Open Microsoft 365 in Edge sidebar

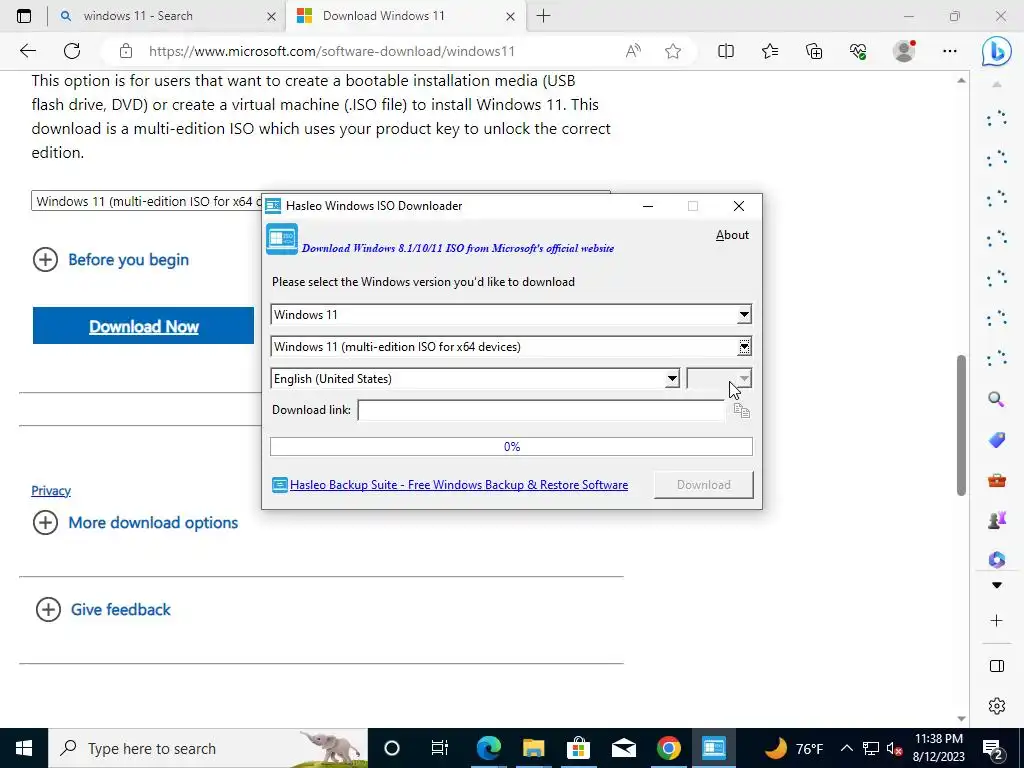[996, 560]
